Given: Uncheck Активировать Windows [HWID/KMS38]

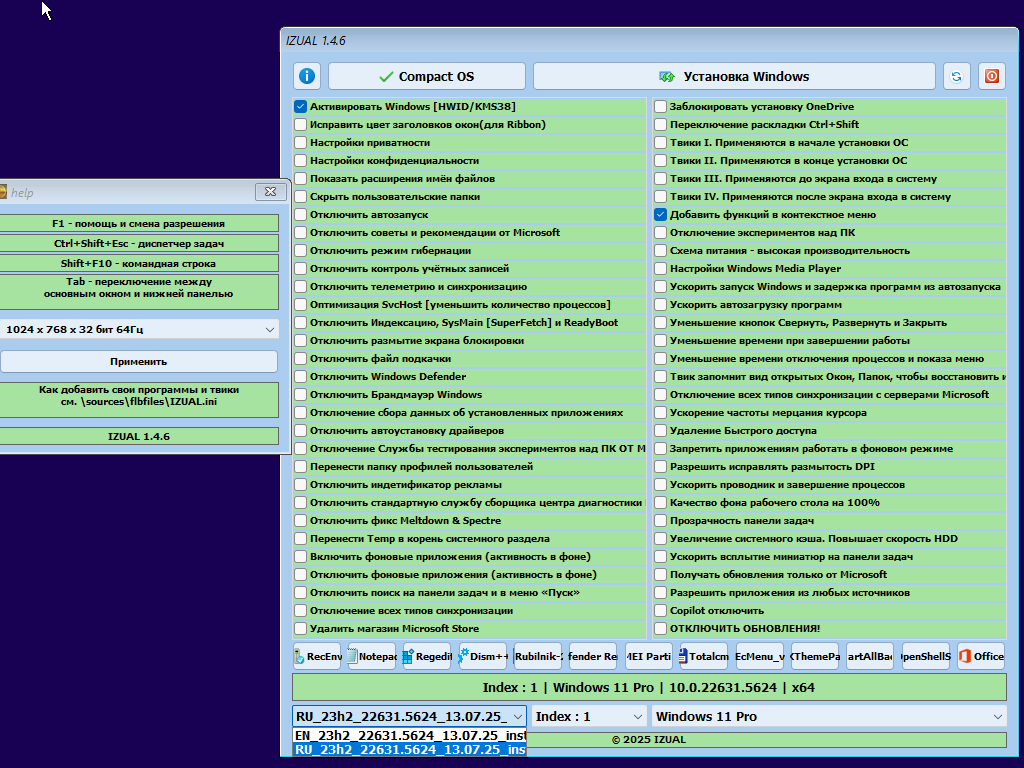Looking at the screenshot, I should [300, 106].
